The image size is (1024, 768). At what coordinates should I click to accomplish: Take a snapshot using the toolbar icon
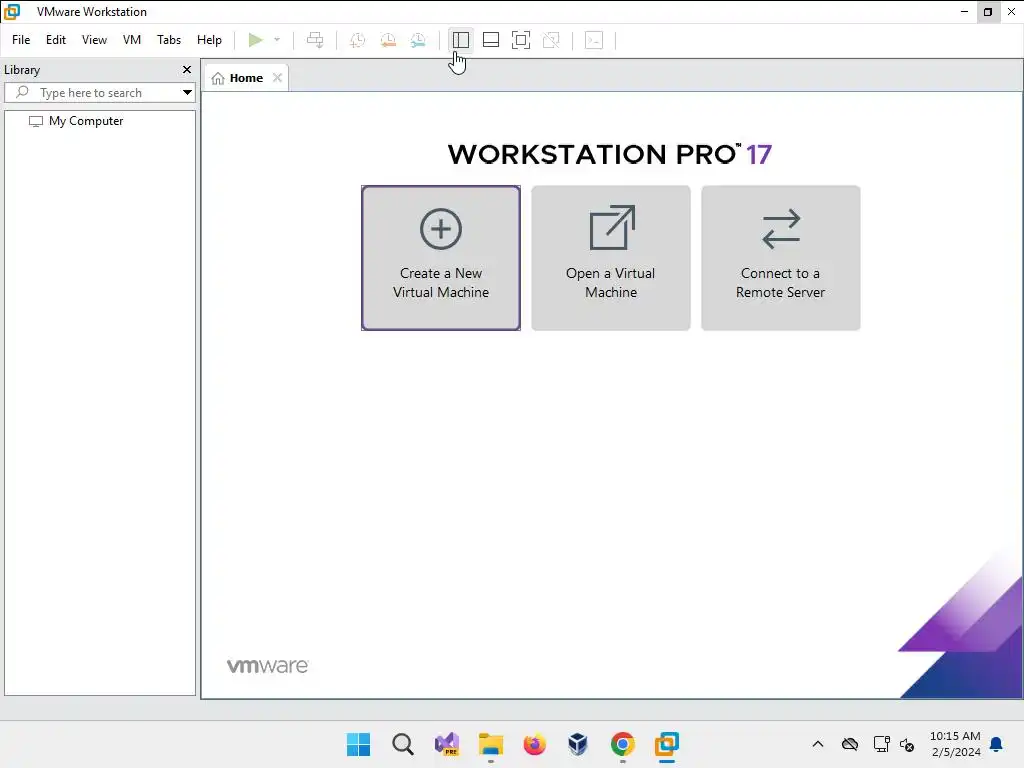(357, 40)
